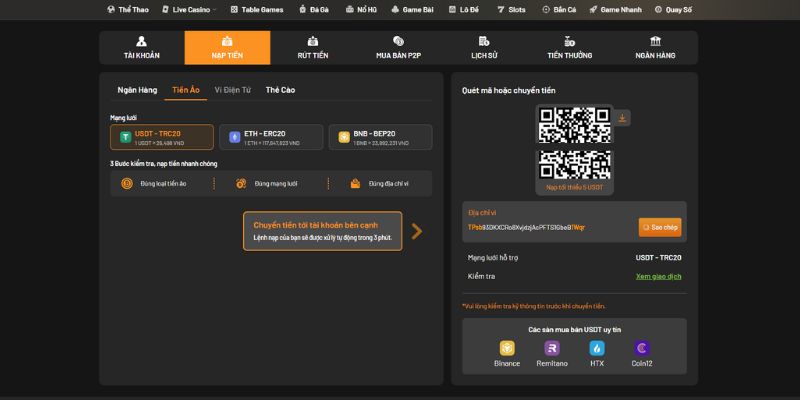This screenshot has height=400, width=800.
Task: Select USDT - TRC20 network option
Action: pyautogui.click(x=162, y=137)
